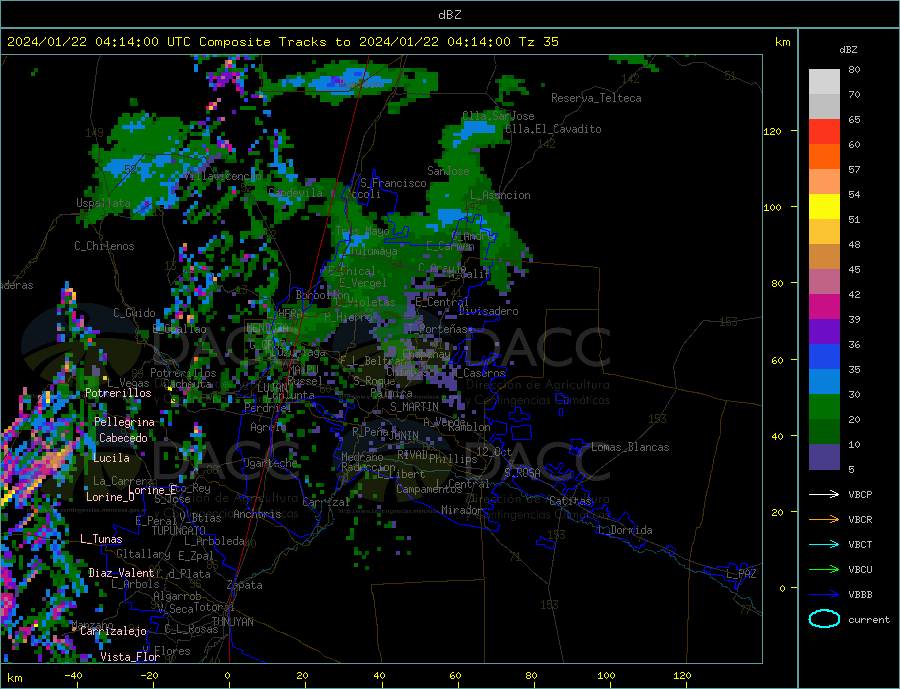900x689 pixels.
Task: Click the orange VBCR arrow in legend
Action: coord(824,520)
